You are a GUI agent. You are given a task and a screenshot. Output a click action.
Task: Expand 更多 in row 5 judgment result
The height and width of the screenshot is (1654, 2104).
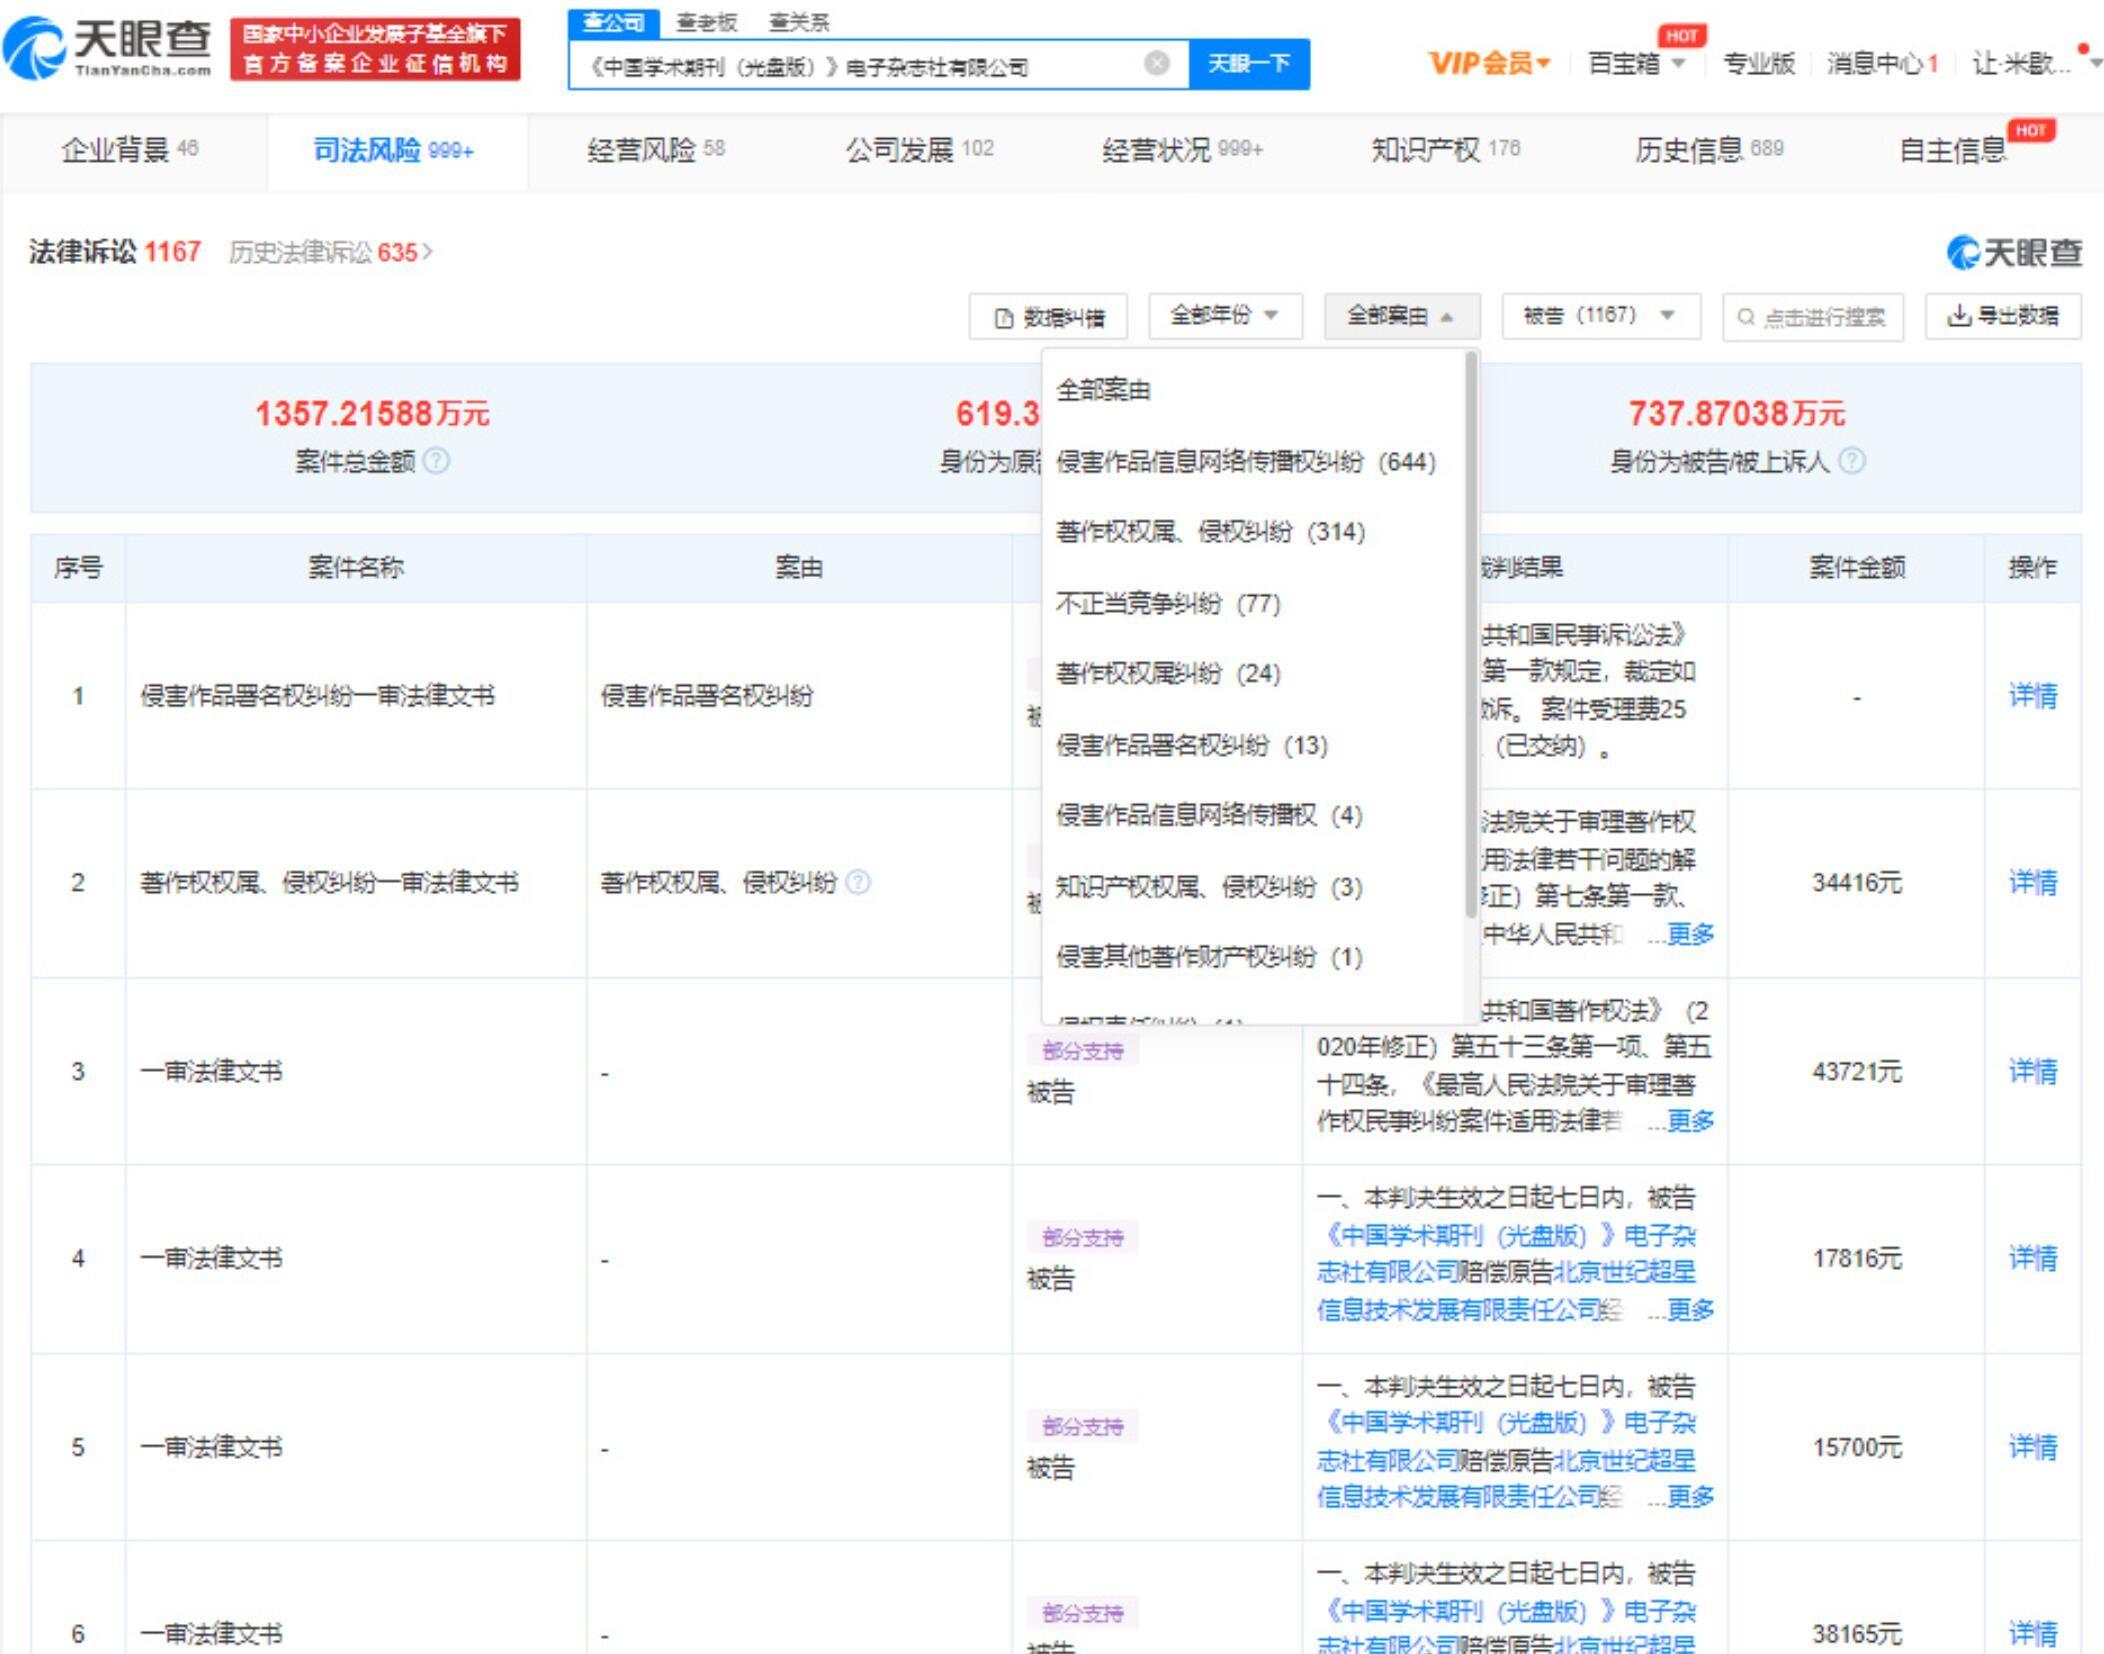tap(1690, 1497)
